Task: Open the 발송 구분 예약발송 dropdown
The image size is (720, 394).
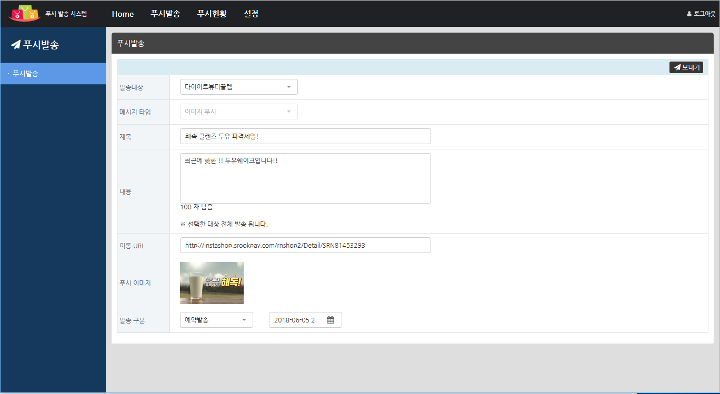Action: (216, 320)
